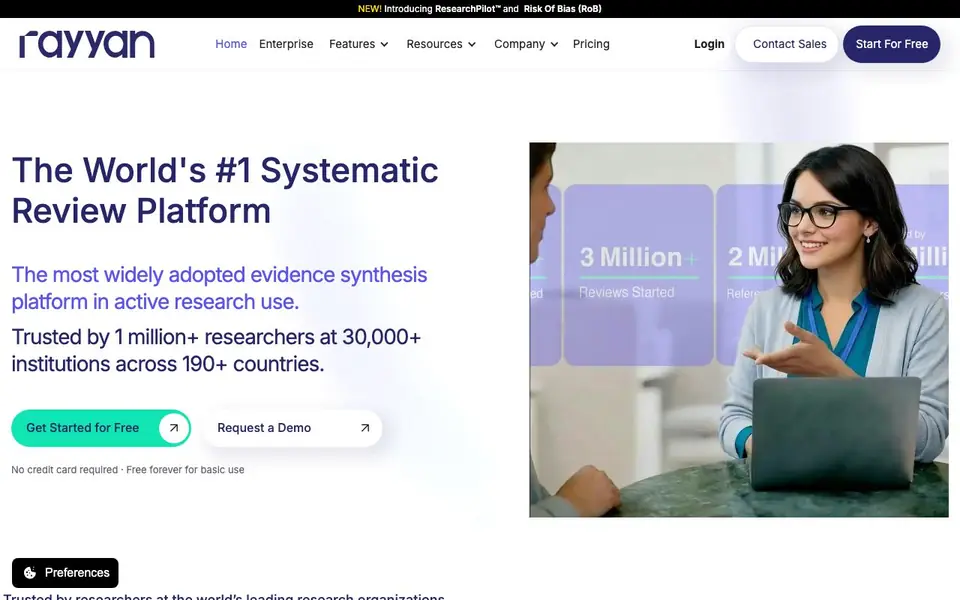Click the Login link

(709, 44)
